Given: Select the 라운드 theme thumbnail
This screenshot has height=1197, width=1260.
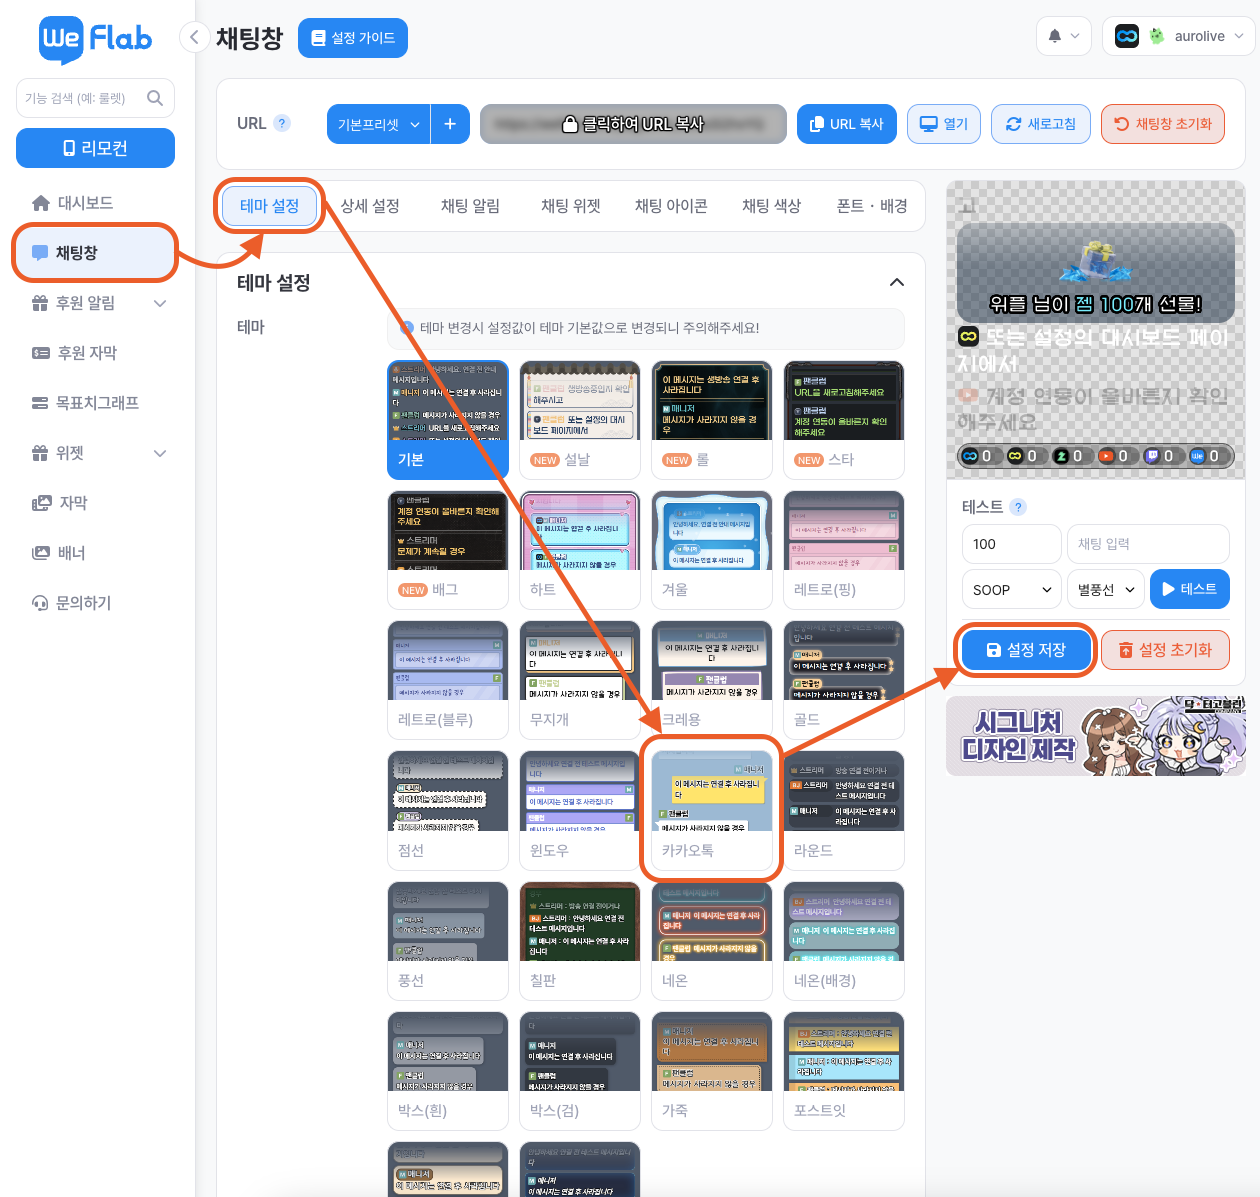Looking at the screenshot, I should pyautogui.click(x=844, y=811).
